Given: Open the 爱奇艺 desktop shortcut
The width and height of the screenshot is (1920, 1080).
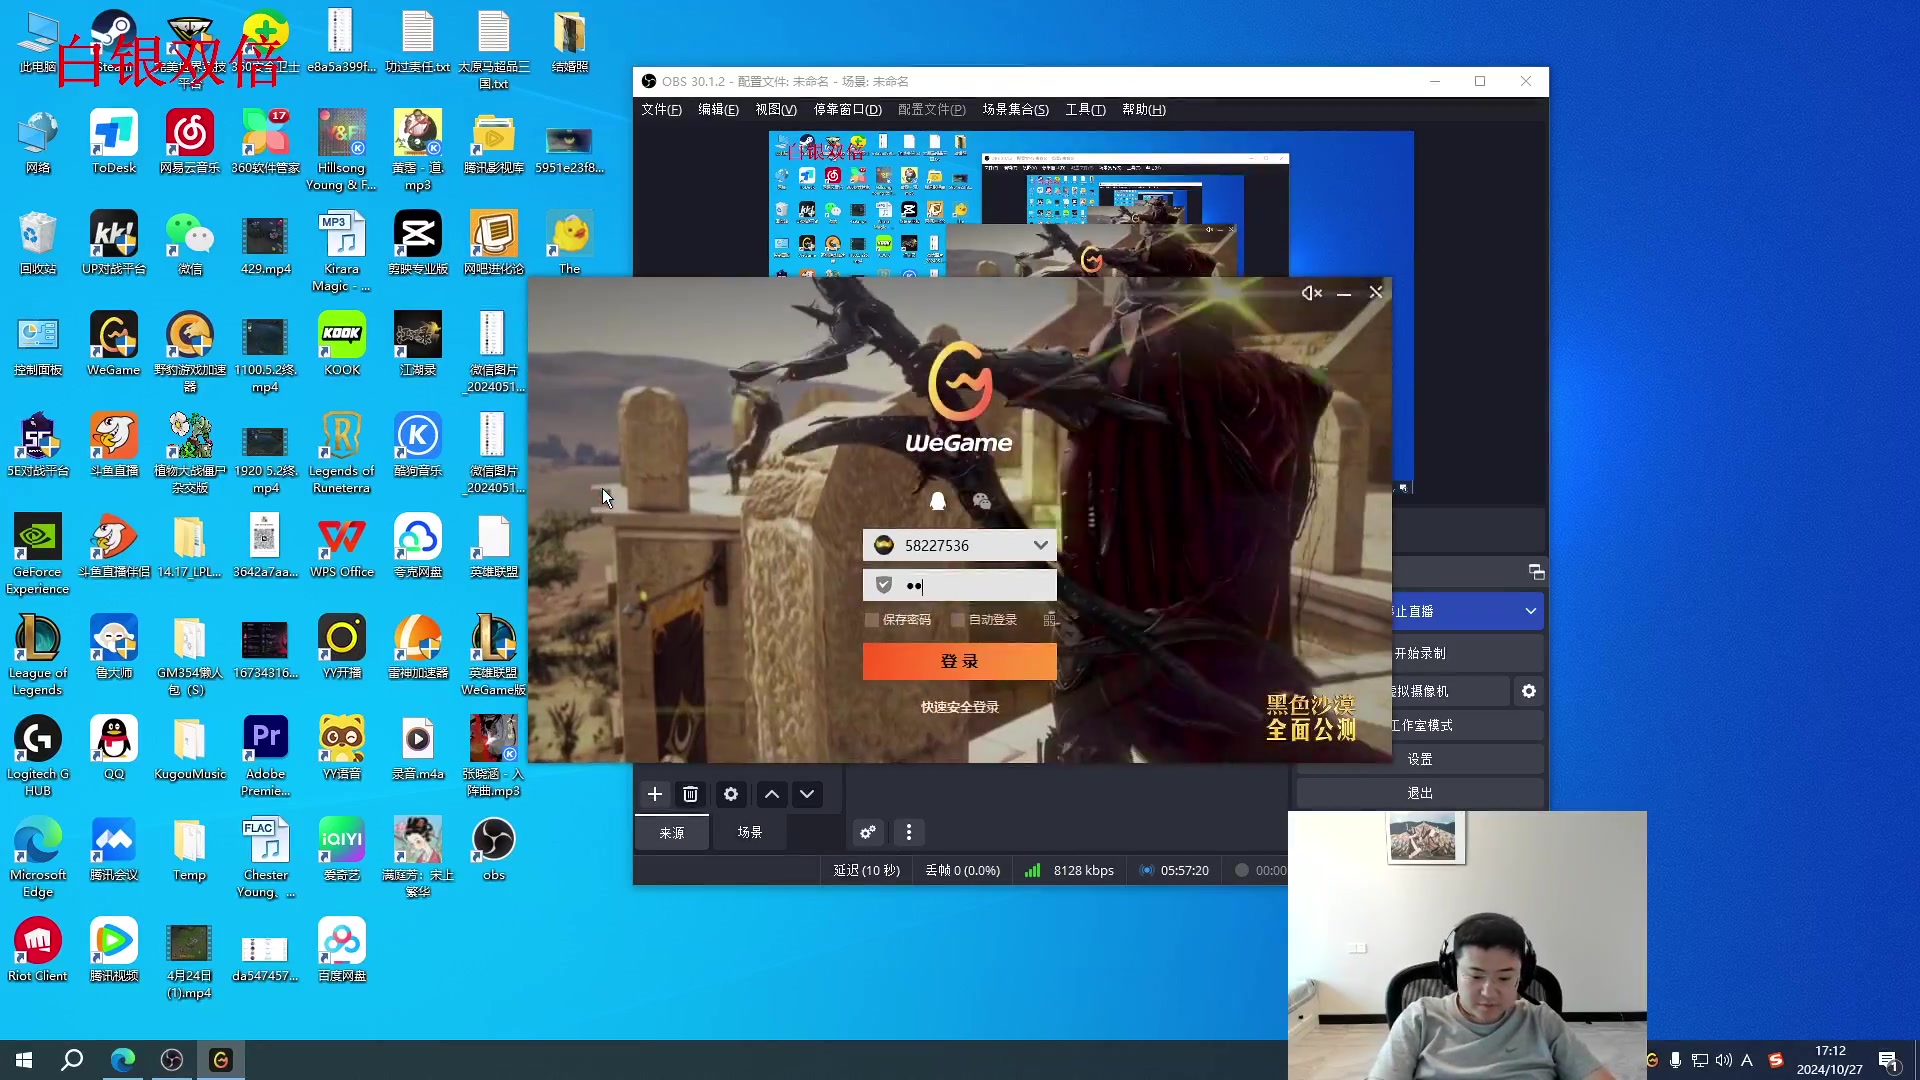Looking at the screenshot, I should point(342,848).
